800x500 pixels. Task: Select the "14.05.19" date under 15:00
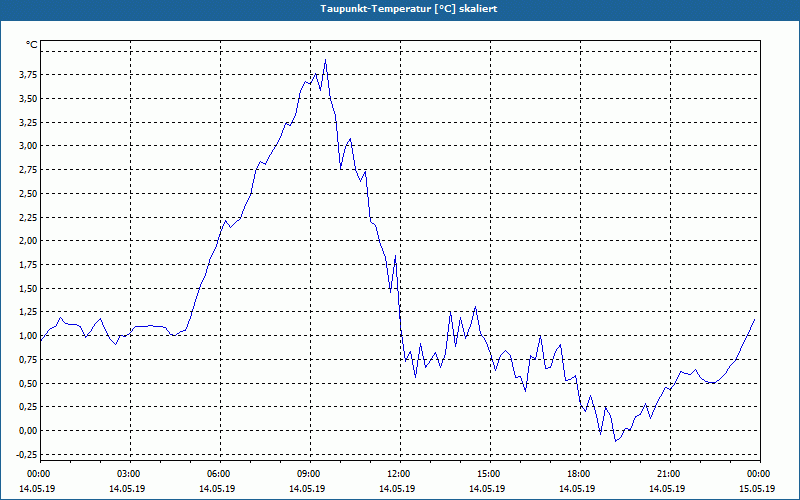pos(488,488)
